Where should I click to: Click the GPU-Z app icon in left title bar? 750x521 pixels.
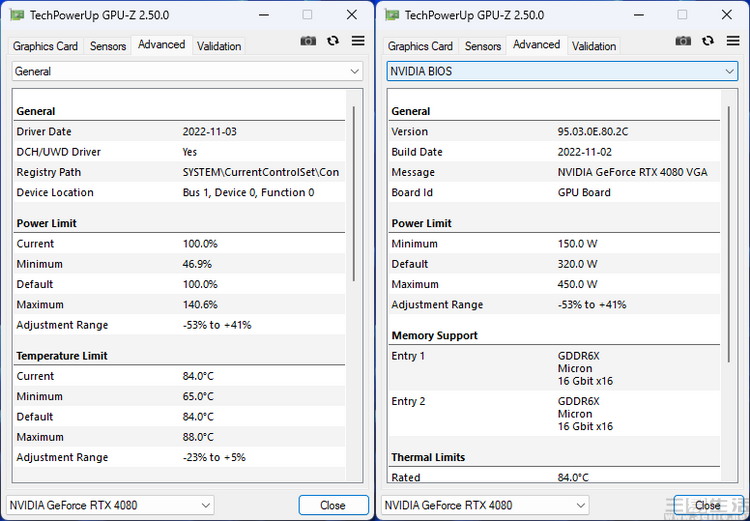pos(17,15)
